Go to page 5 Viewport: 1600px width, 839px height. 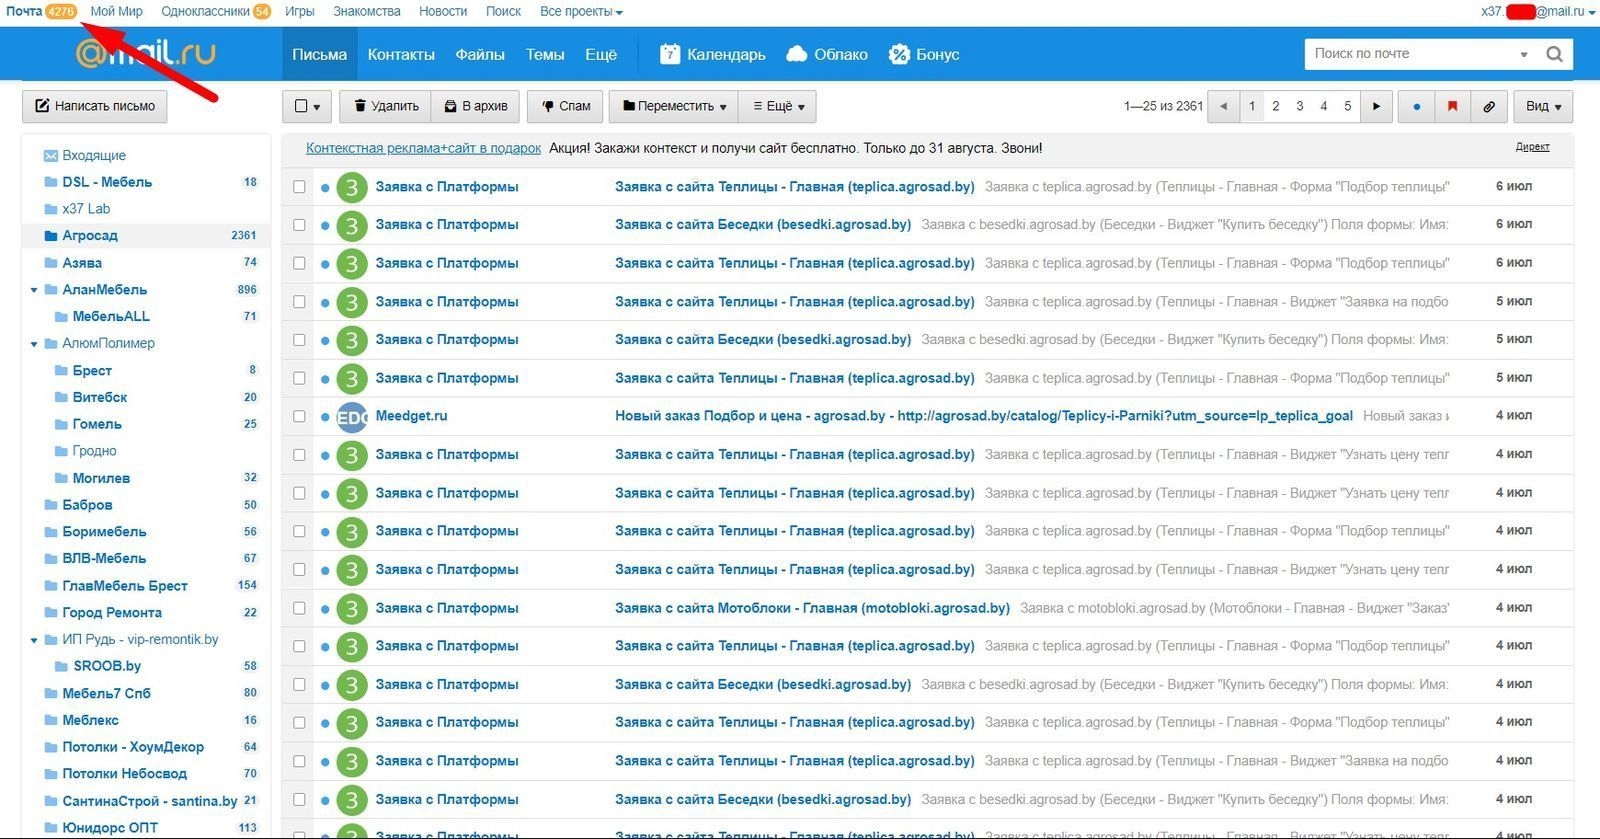click(1348, 106)
